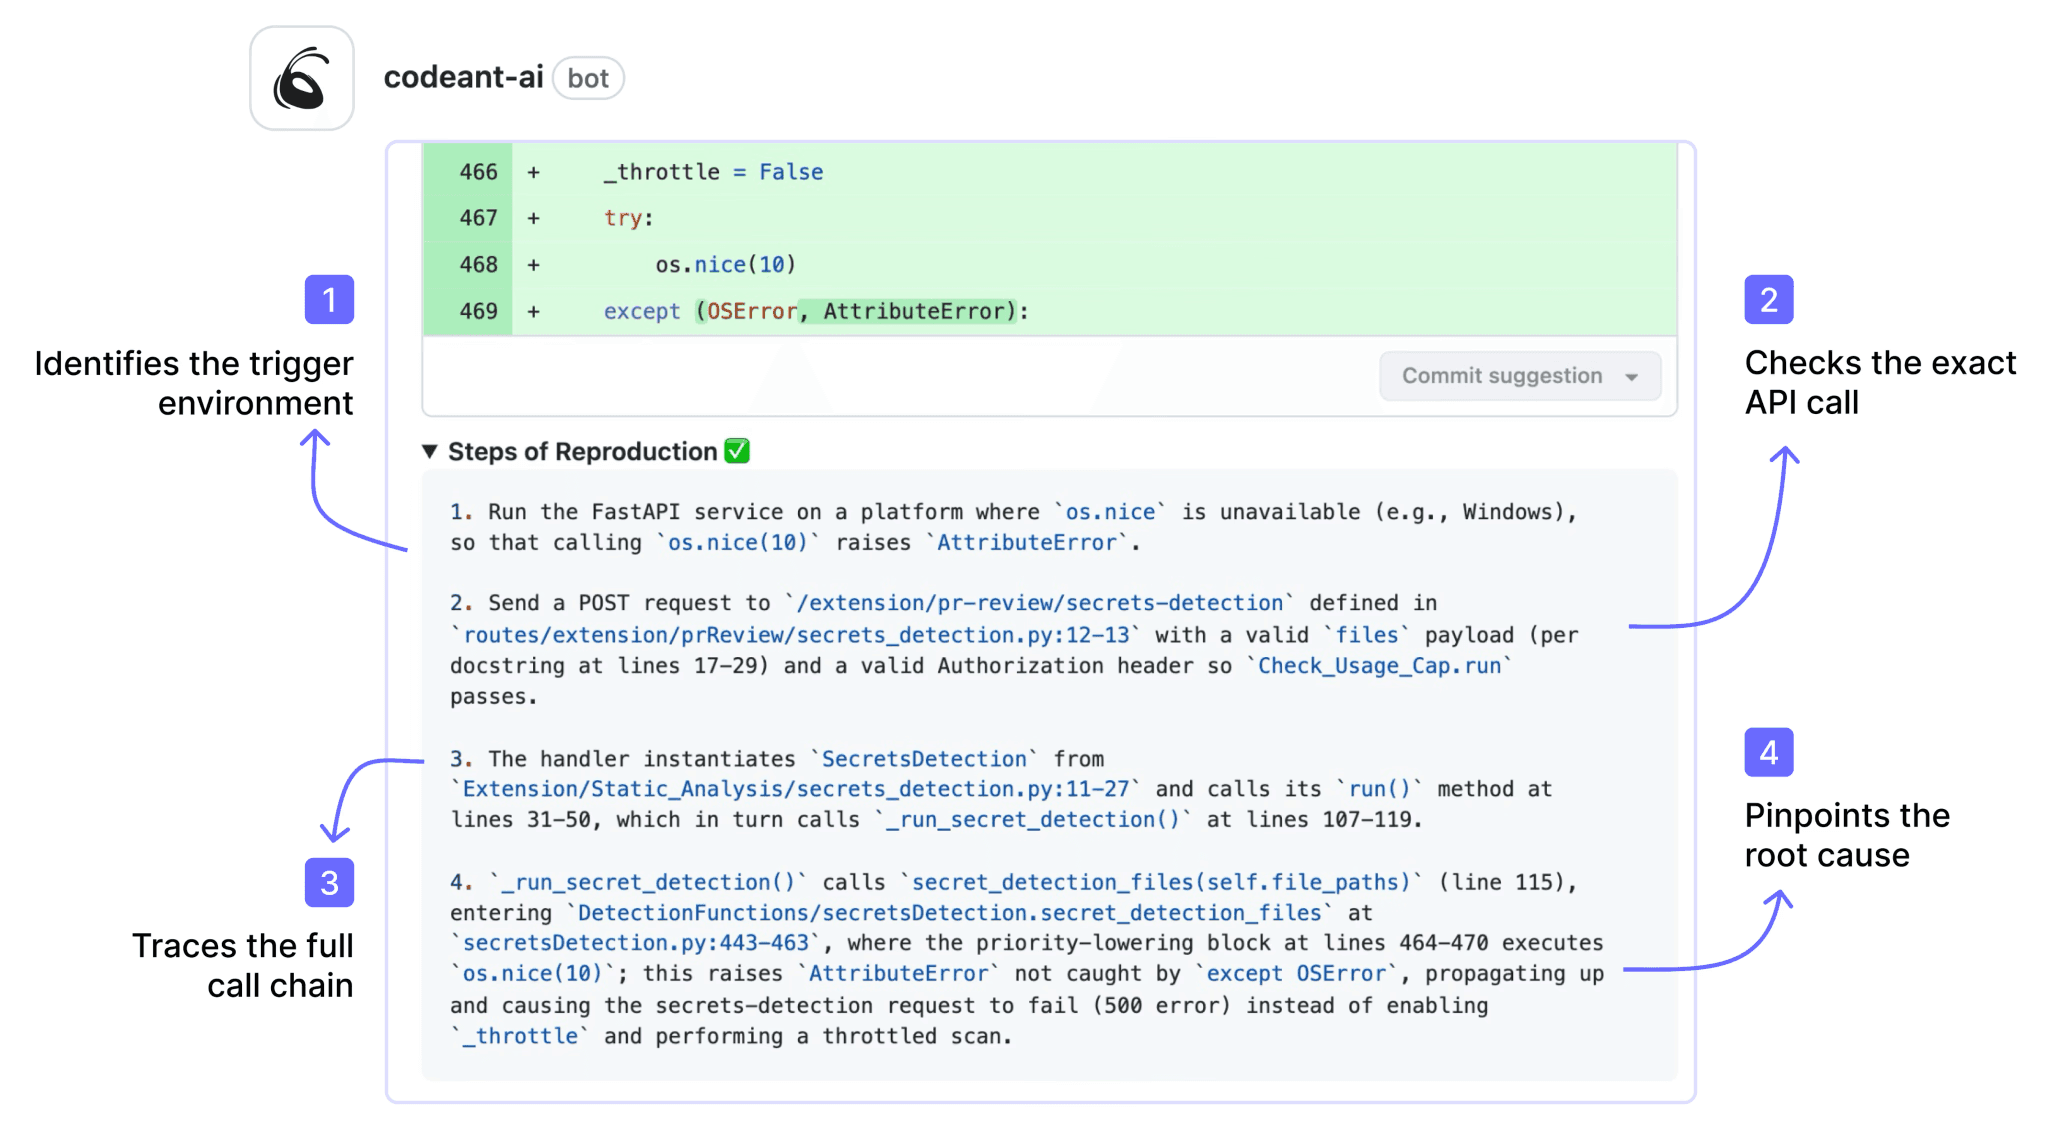Viewport: 2048px width, 1142px height.
Task: Click the codeant-ai username
Action: tap(463, 77)
